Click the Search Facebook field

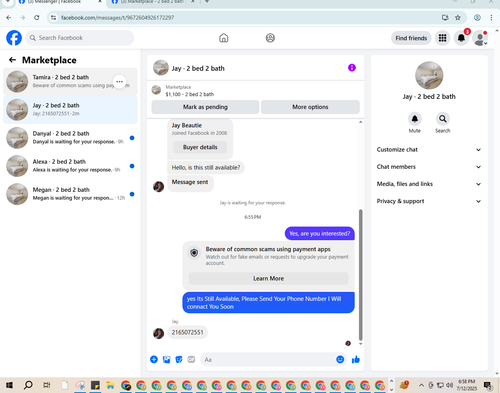coord(80,38)
